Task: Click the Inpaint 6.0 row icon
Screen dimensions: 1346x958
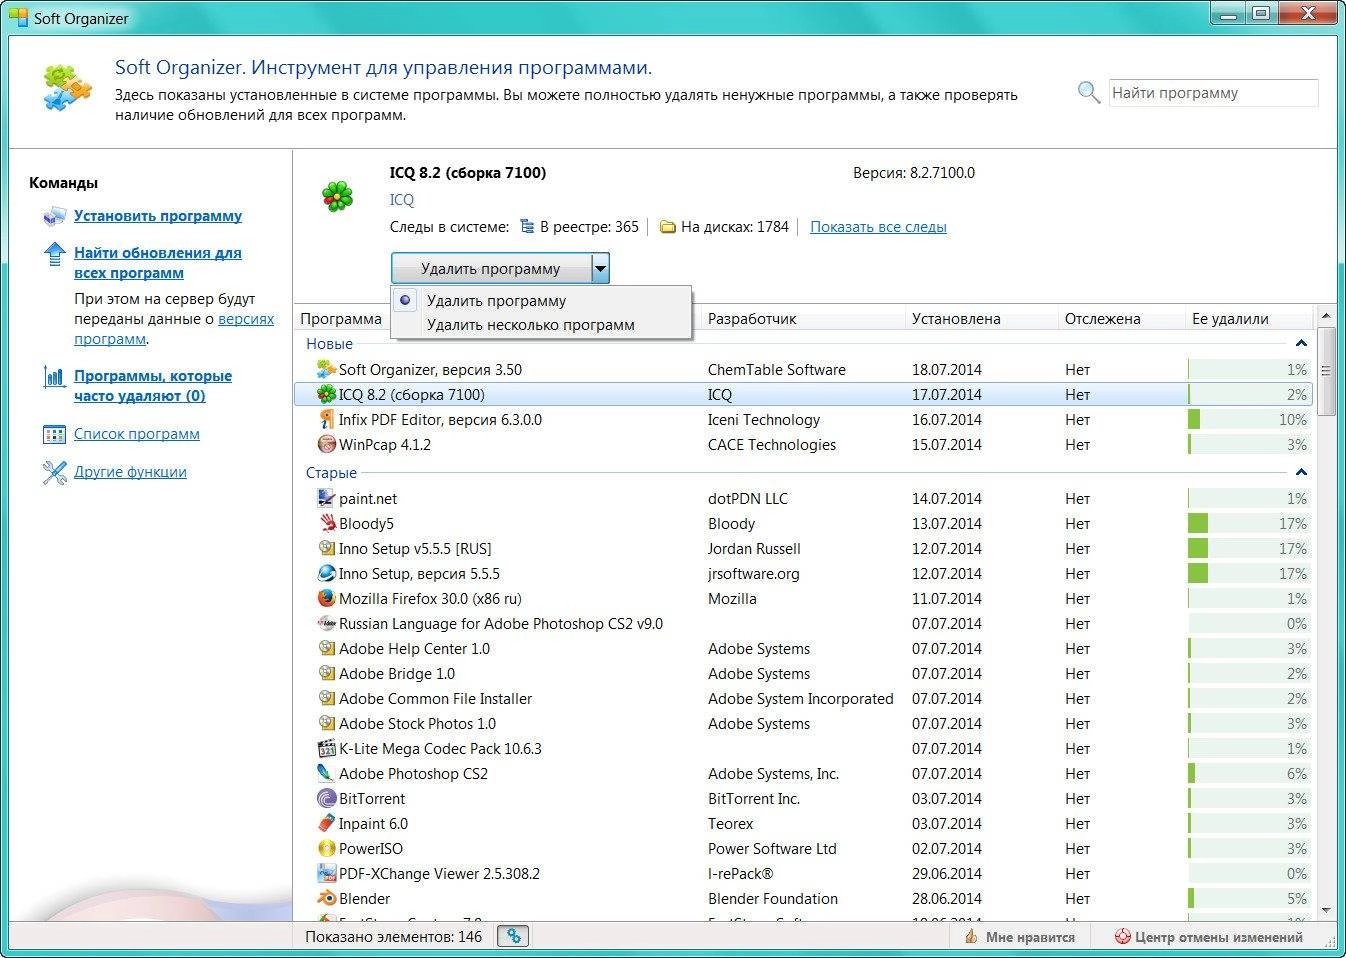Action: pyautogui.click(x=326, y=823)
